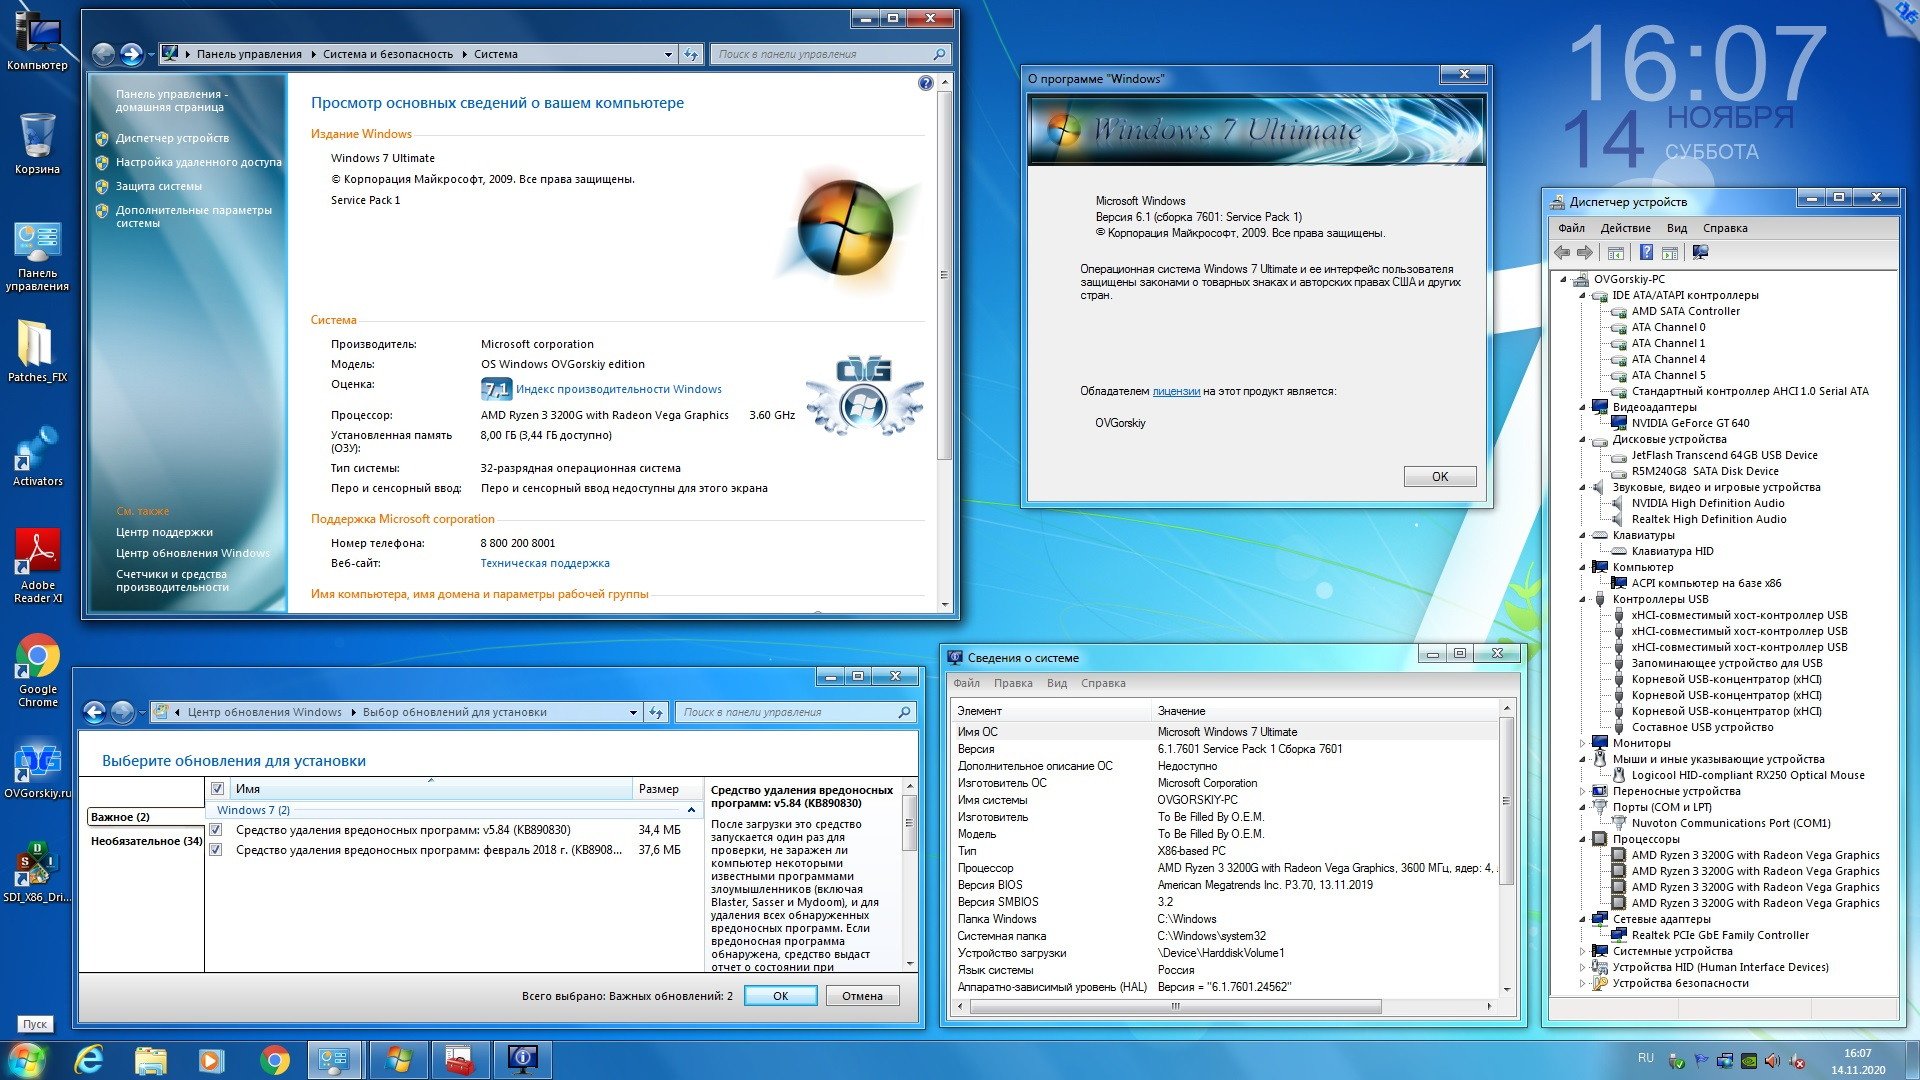Click Back arrow in Device Manager toolbar
The height and width of the screenshot is (1080, 1920).
[1562, 253]
